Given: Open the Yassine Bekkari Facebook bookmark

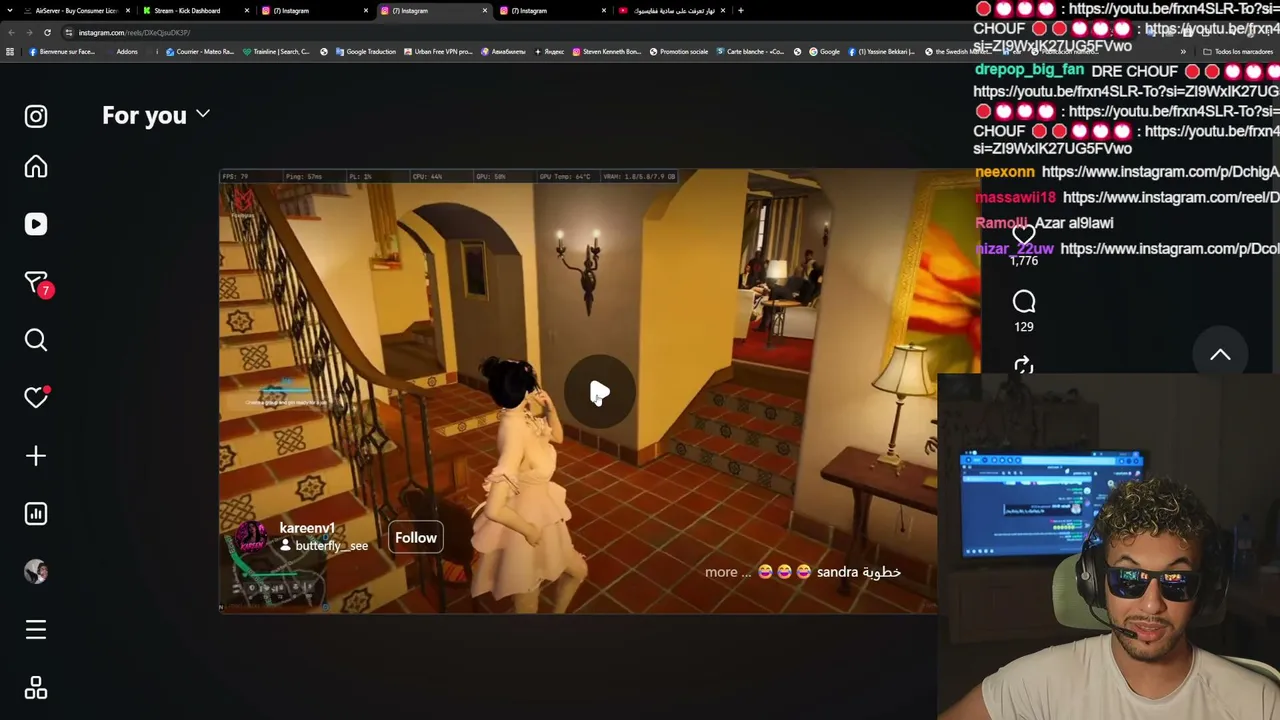Looking at the screenshot, I should (x=881, y=52).
